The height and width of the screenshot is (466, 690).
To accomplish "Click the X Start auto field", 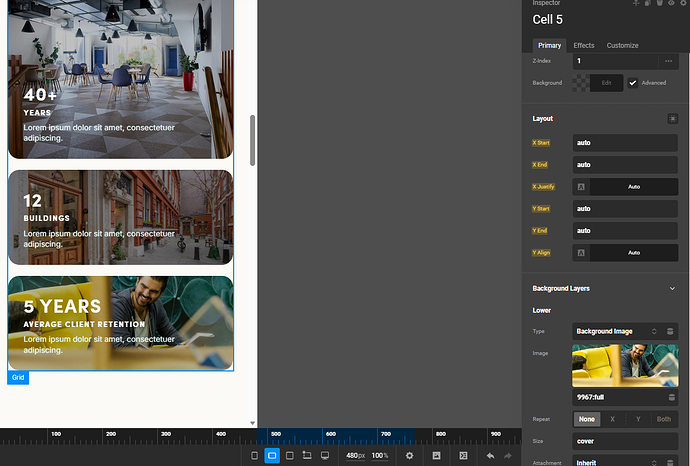I will coord(625,143).
